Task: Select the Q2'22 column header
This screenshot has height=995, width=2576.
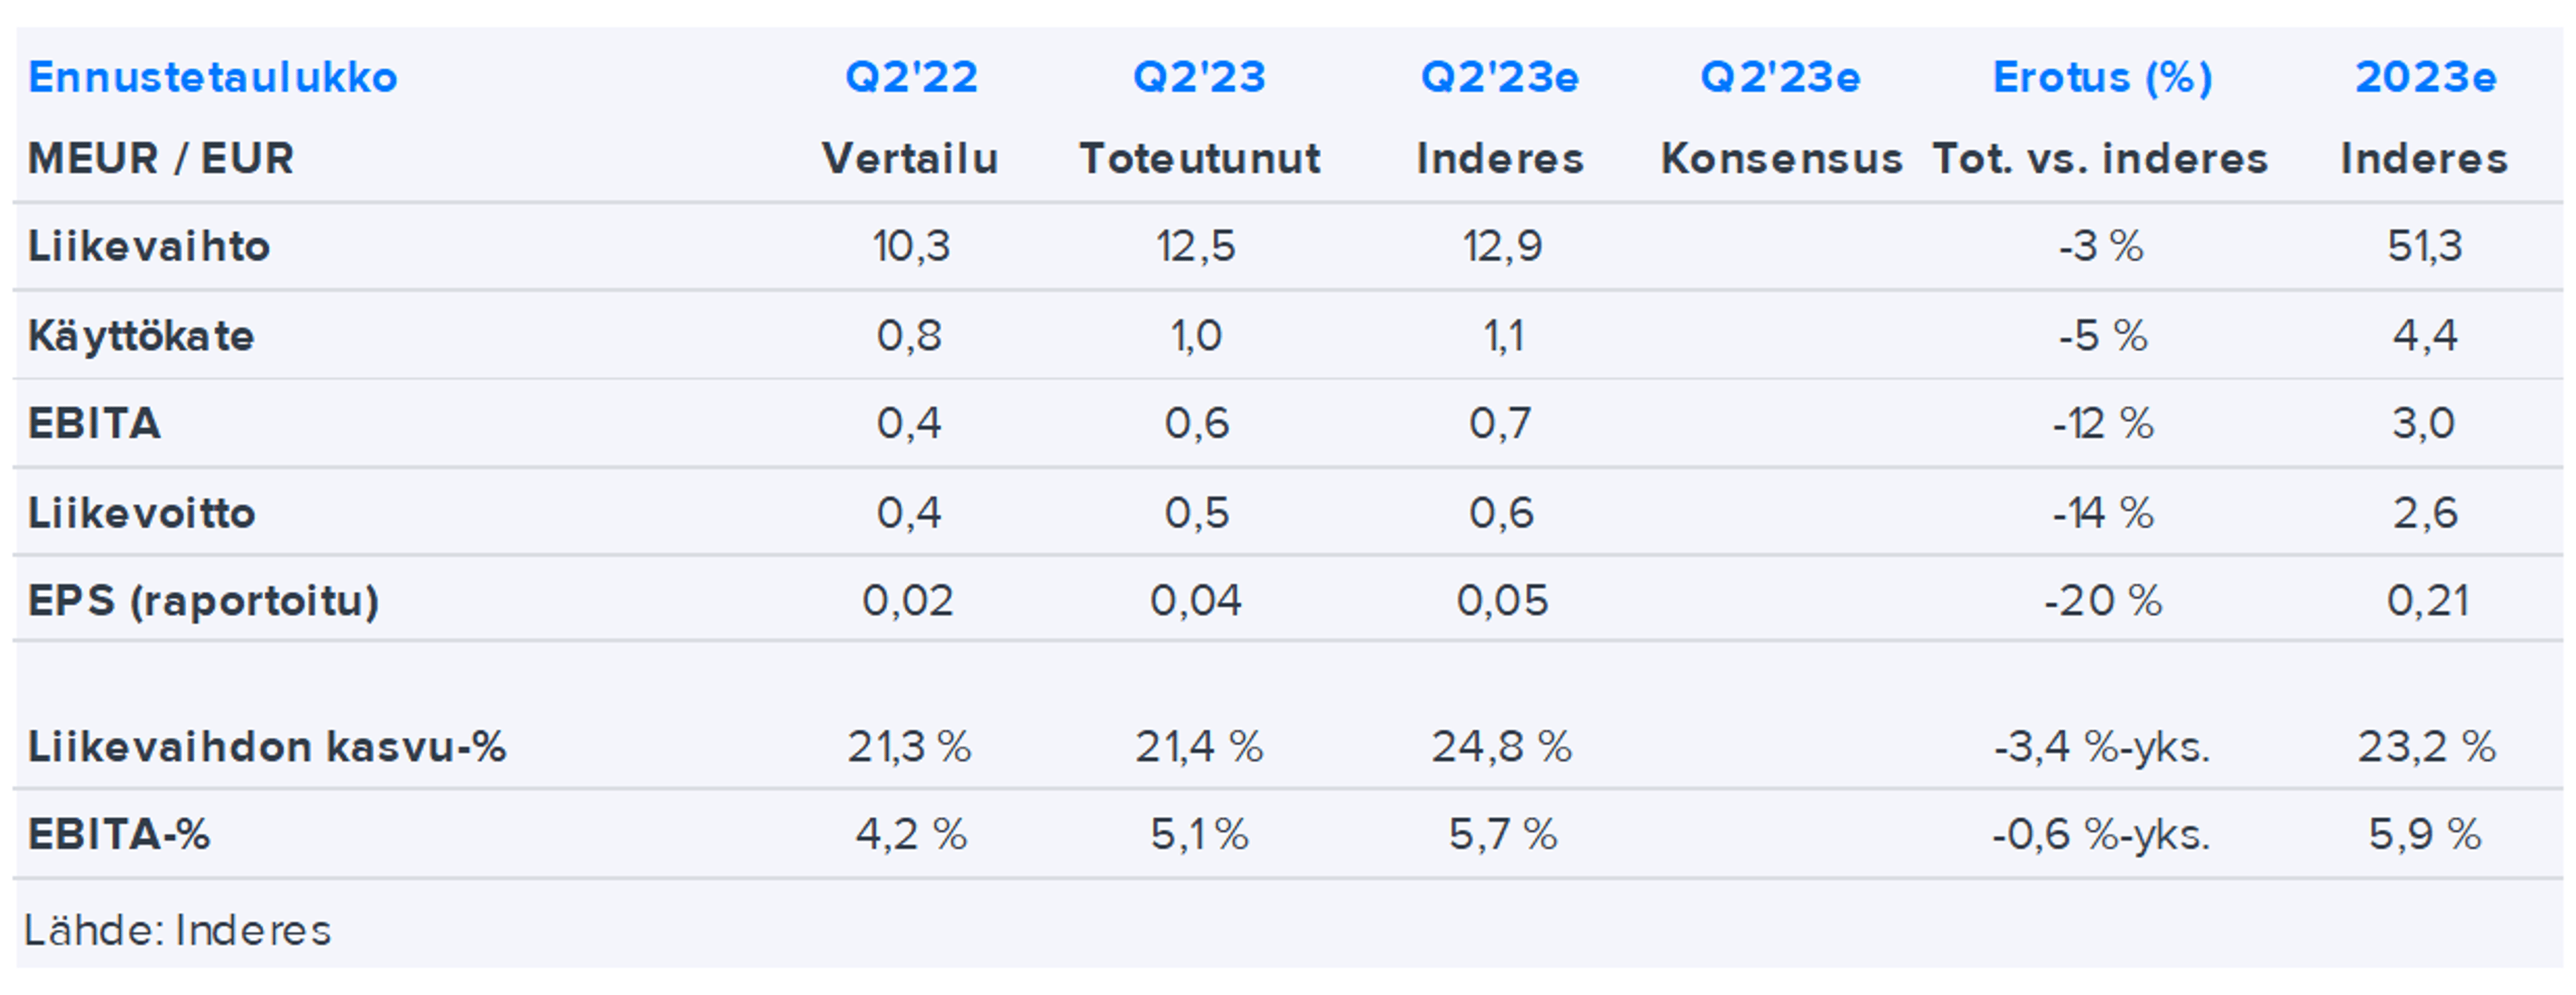Action: click(911, 77)
